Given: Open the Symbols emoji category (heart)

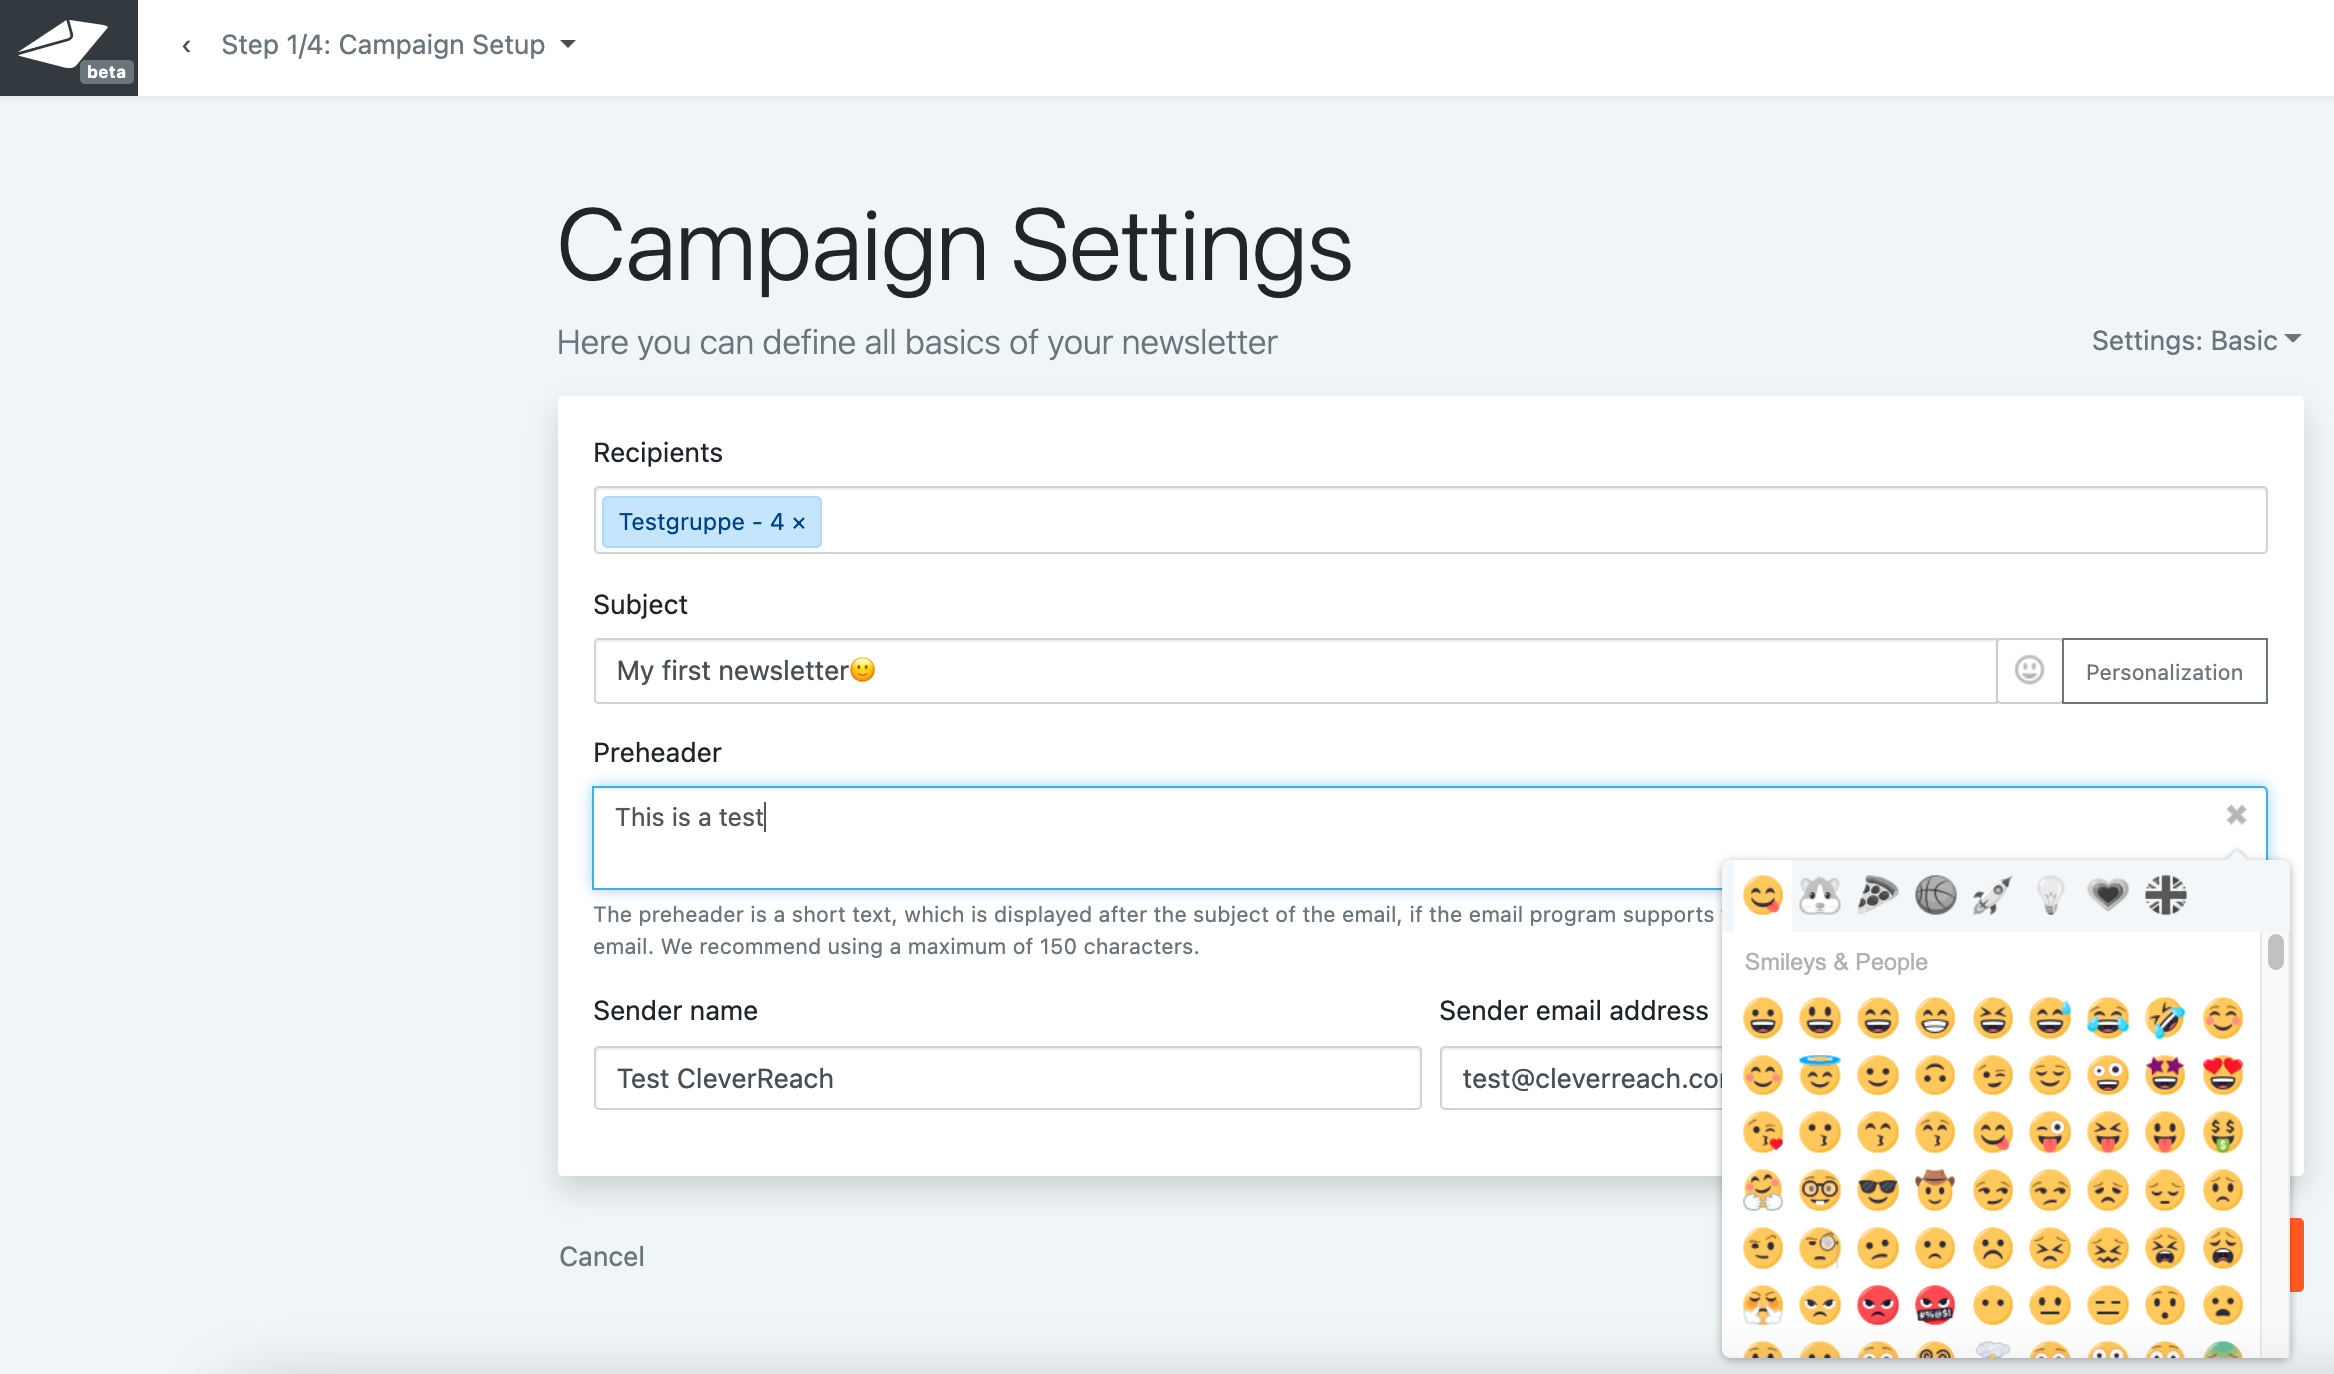Looking at the screenshot, I should (x=2108, y=895).
